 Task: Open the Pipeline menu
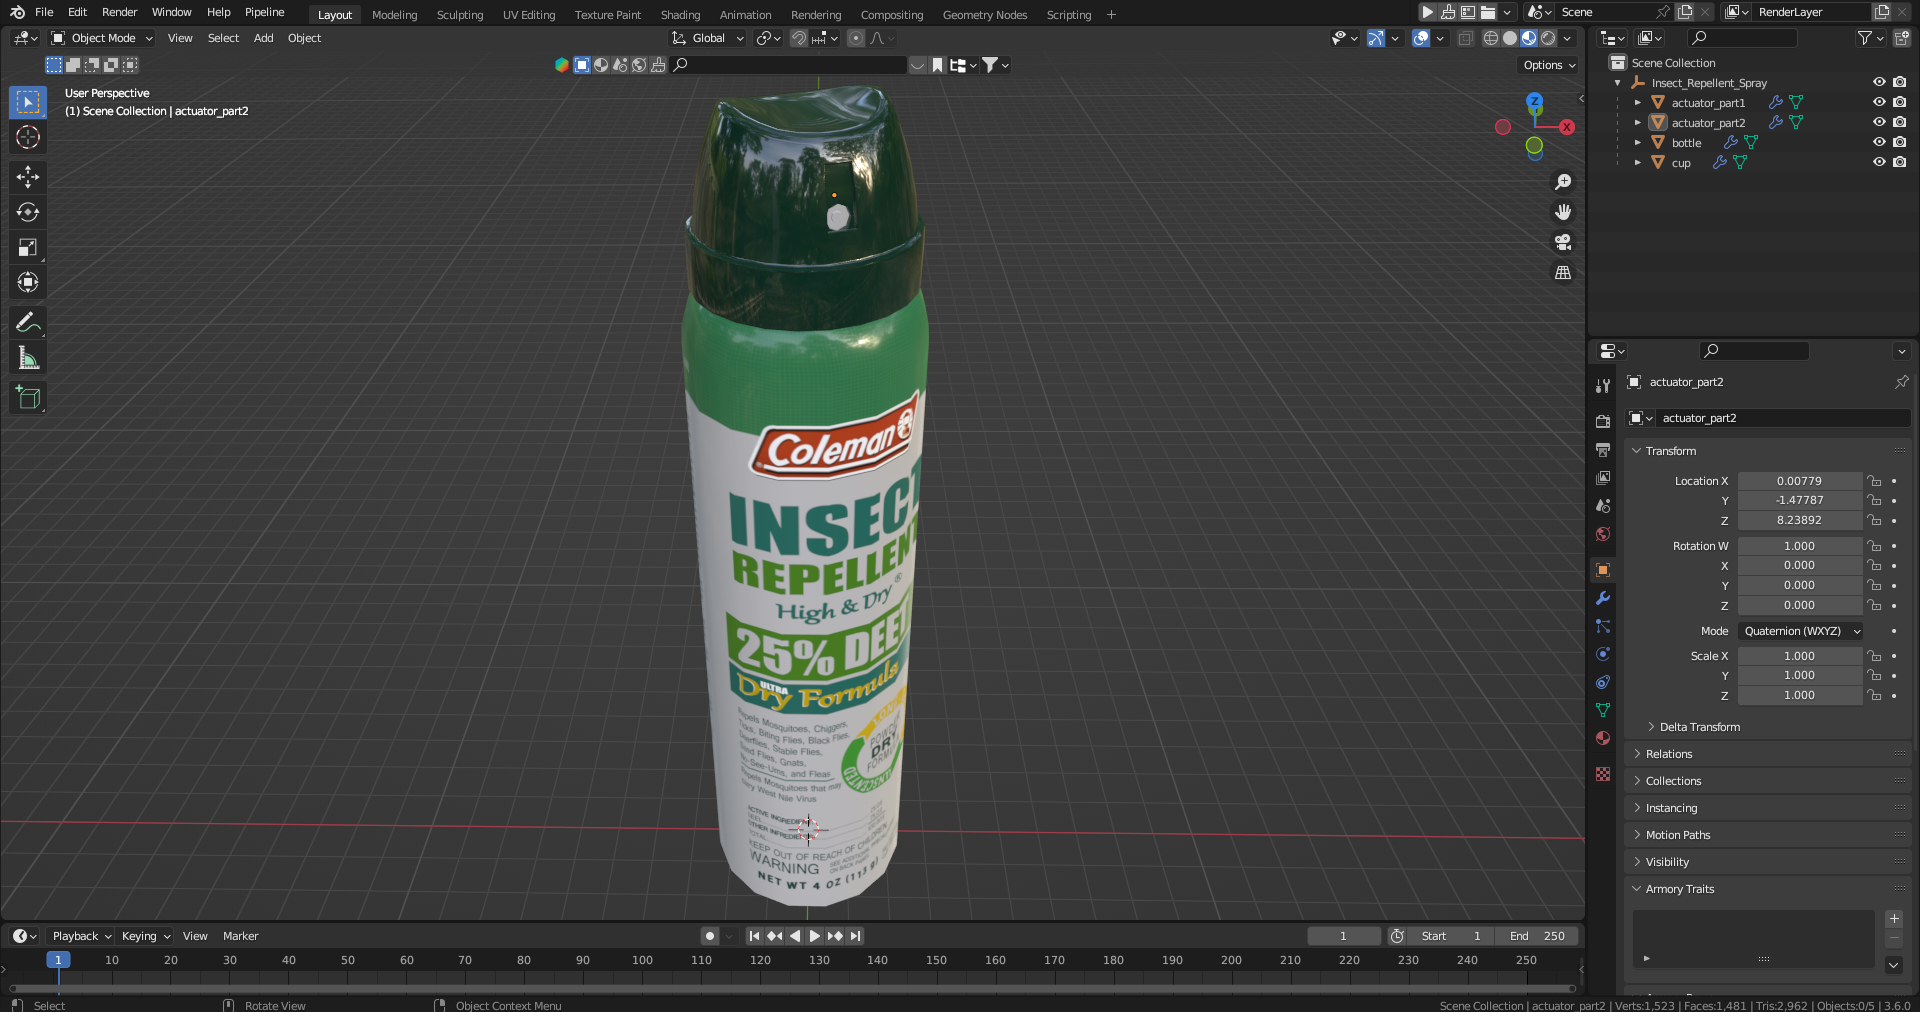coord(264,12)
